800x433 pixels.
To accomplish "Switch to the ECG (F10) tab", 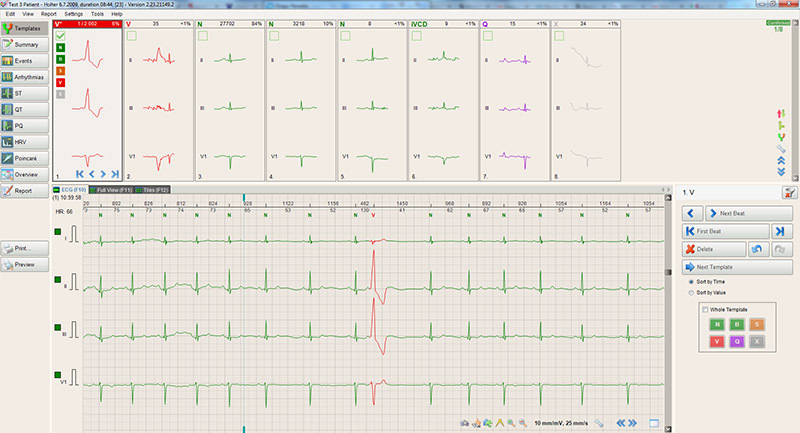I will [70, 190].
